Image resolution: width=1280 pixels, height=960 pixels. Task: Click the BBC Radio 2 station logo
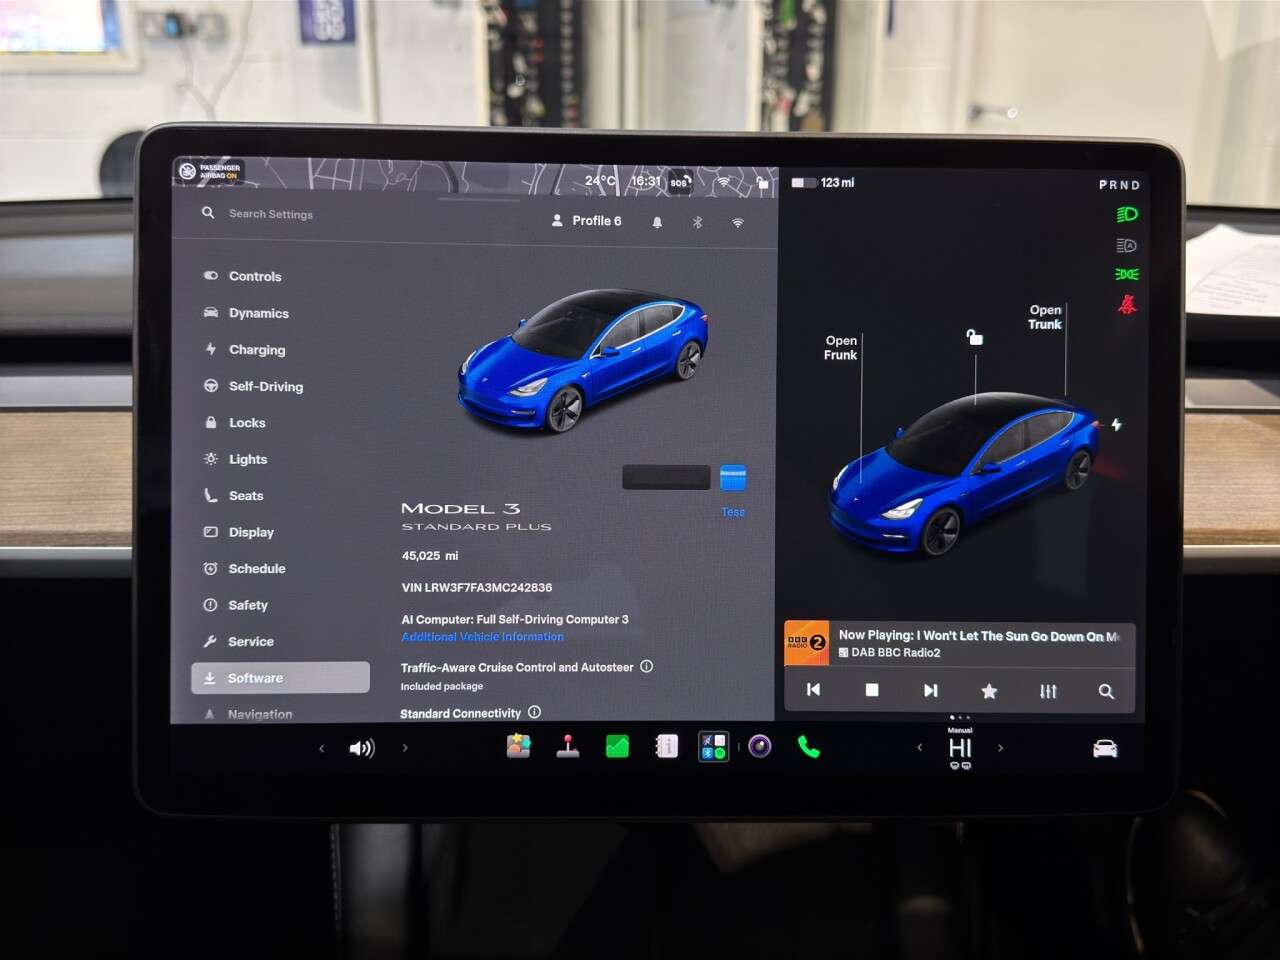[x=807, y=643]
